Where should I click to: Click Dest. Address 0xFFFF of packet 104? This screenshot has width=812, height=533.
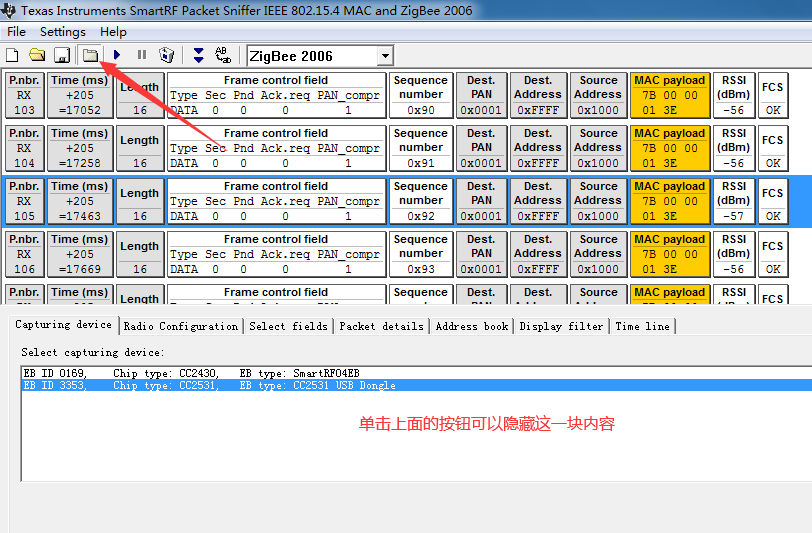coord(538,148)
